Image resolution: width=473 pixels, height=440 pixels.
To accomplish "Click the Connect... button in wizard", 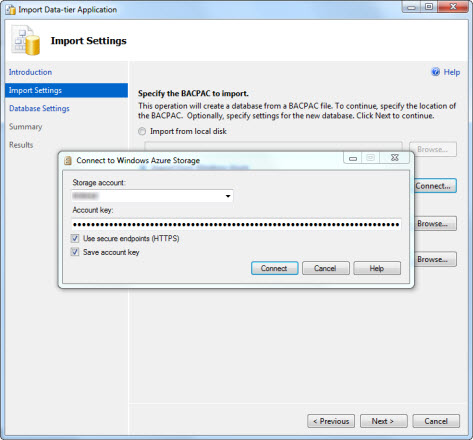I will (x=435, y=186).
